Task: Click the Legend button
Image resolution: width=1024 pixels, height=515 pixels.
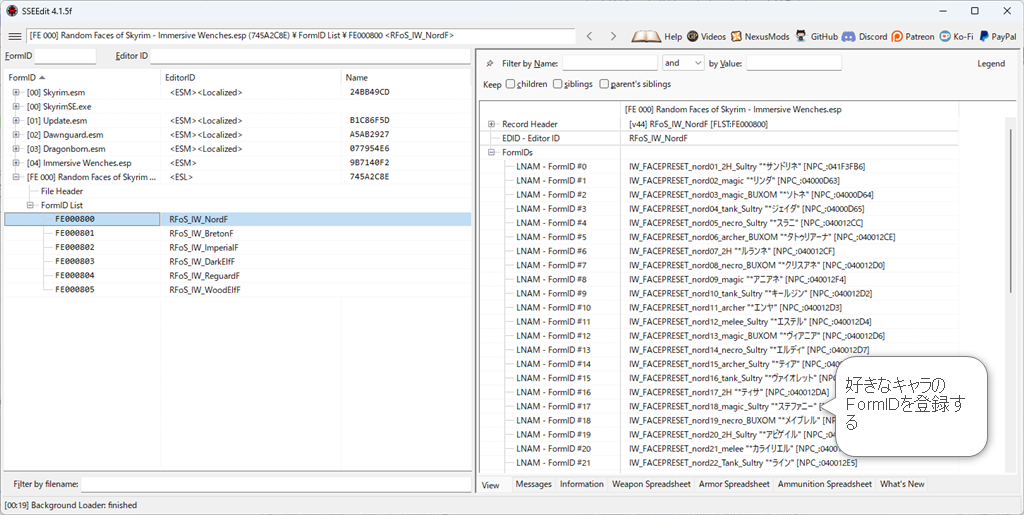Action: click(x=990, y=63)
